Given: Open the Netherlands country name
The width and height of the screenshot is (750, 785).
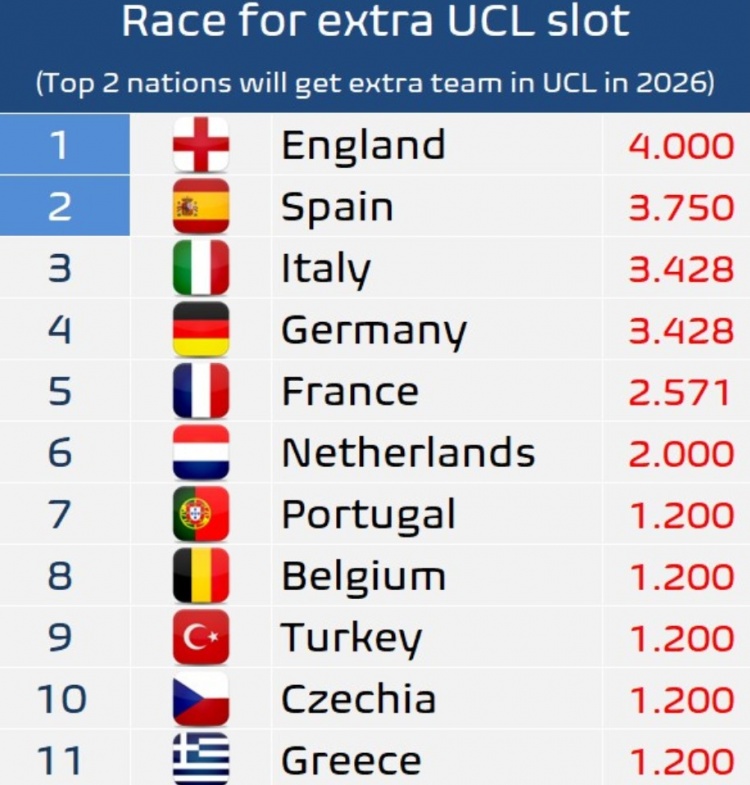Looking at the screenshot, I should (408, 453).
